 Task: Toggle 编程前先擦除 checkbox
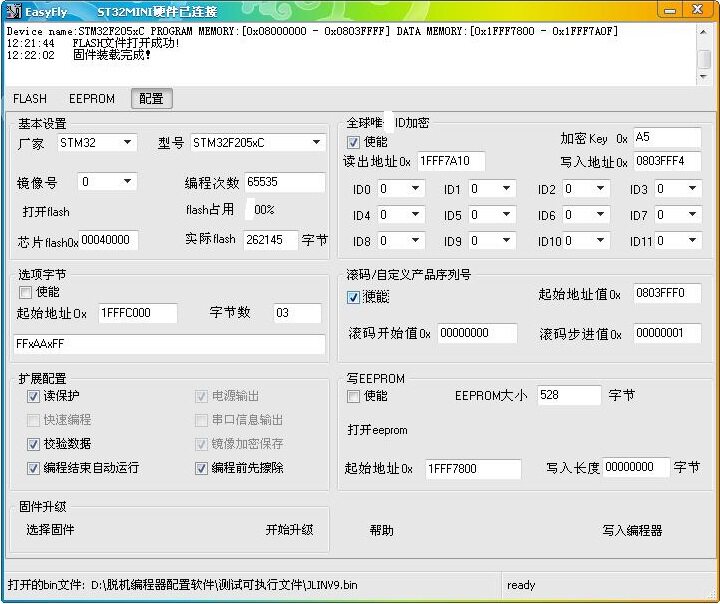click(x=201, y=468)
